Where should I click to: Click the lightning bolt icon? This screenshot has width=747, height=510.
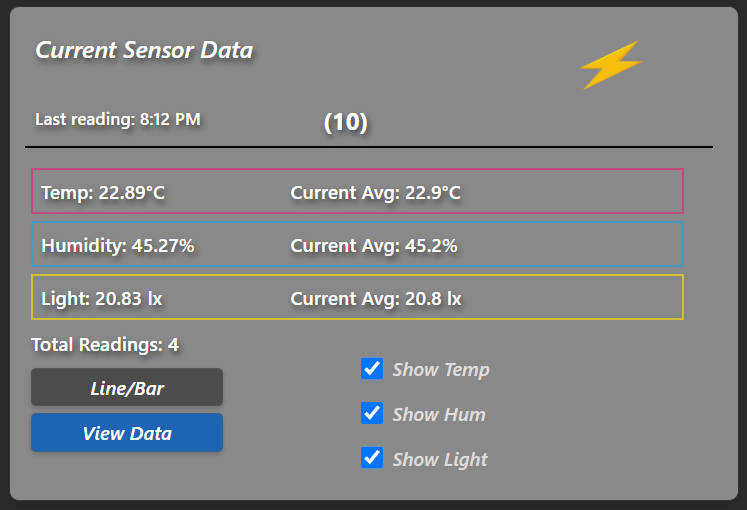[x=610, y=65]
